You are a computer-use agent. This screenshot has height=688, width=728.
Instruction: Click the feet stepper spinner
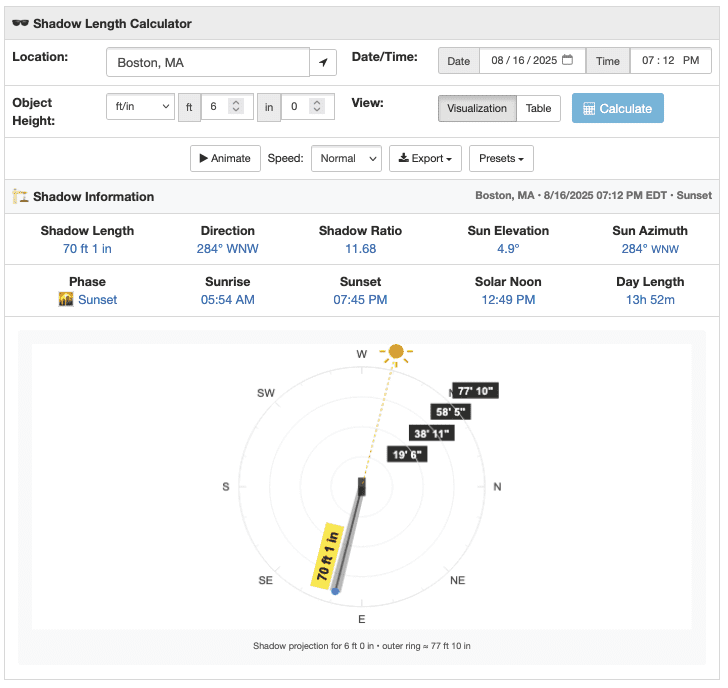pos(235,106)
